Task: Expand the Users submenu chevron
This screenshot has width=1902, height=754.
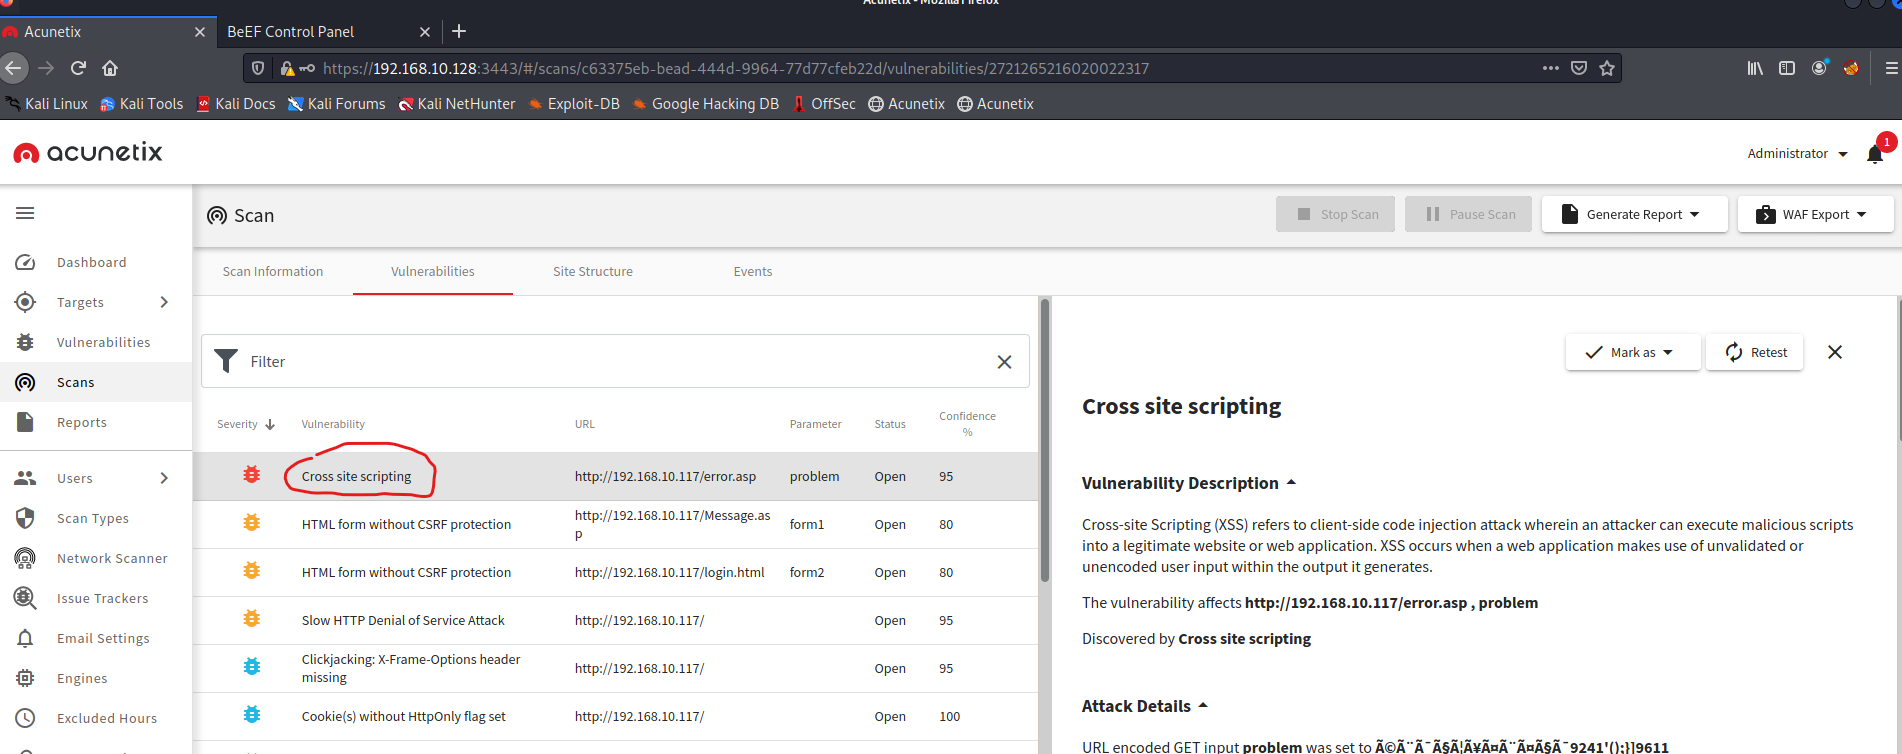Action: point(164,478)
